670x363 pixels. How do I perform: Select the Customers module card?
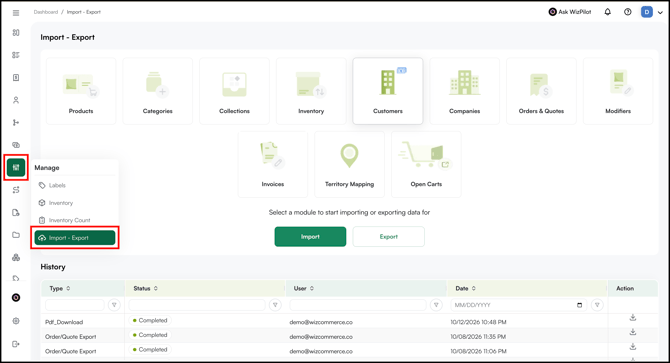click(x=388, y=91)
